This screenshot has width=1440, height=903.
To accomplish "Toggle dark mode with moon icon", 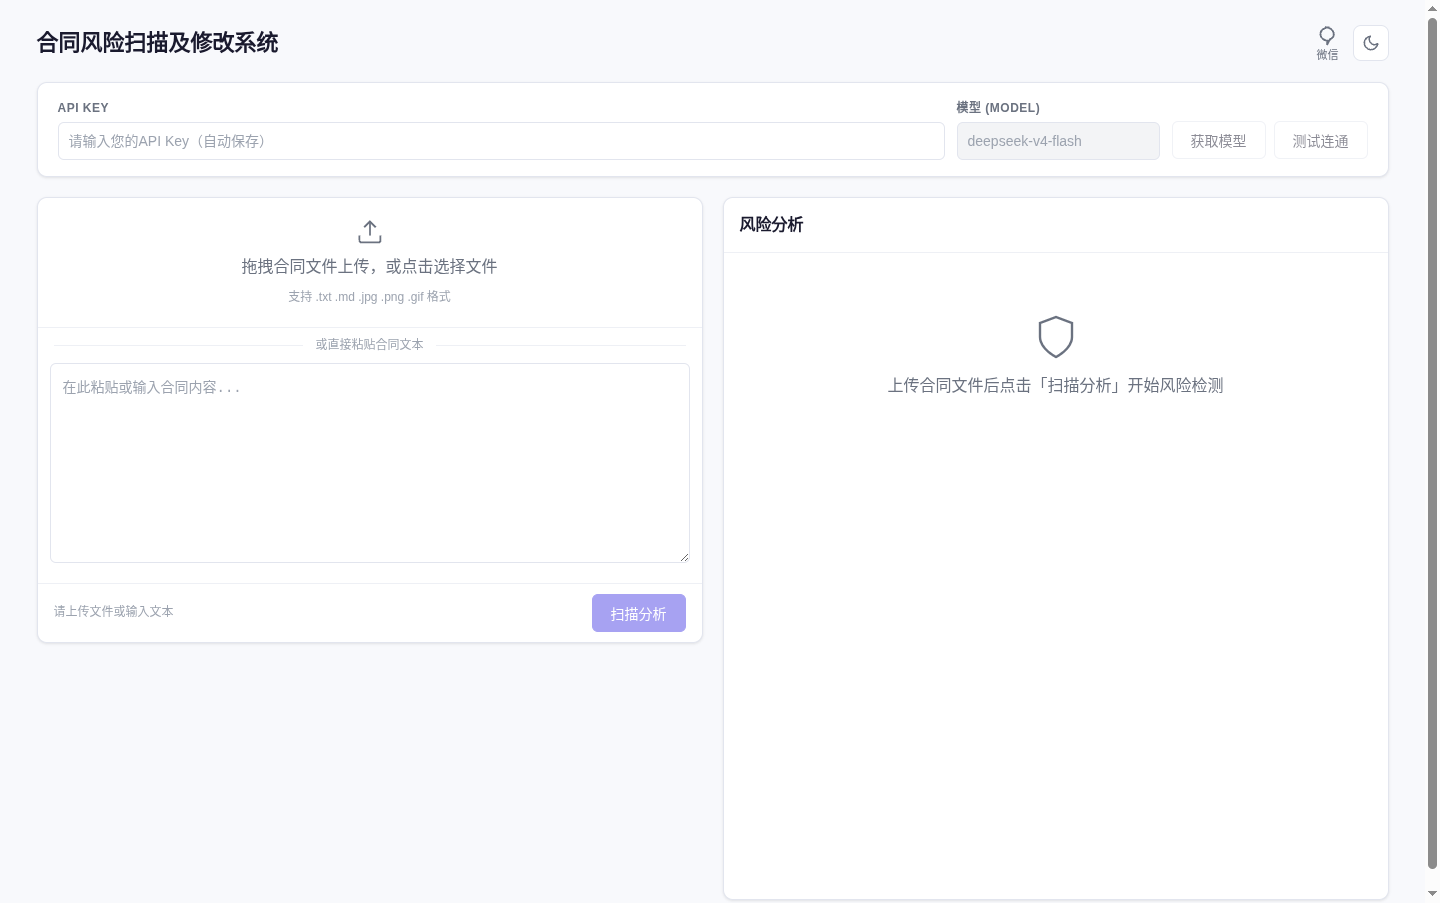I will pos(1371,43).
